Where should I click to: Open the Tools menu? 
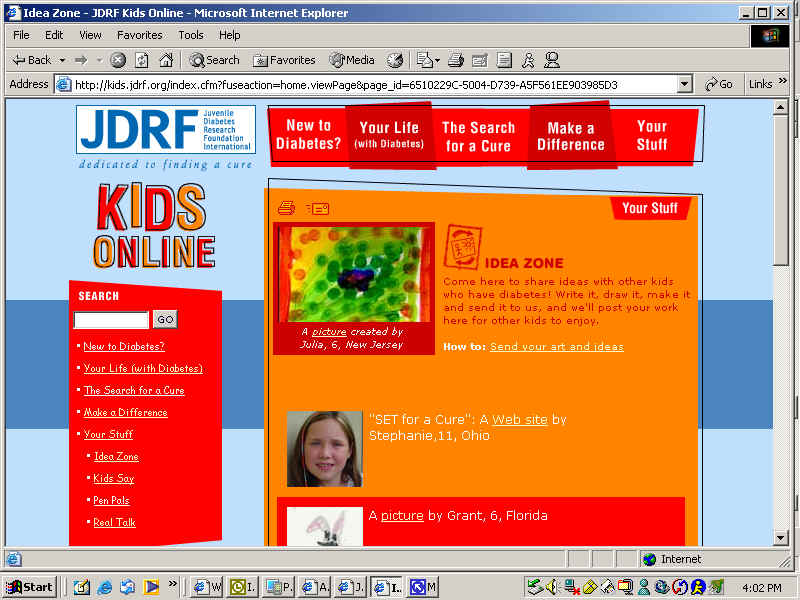[x=191, y=35]
